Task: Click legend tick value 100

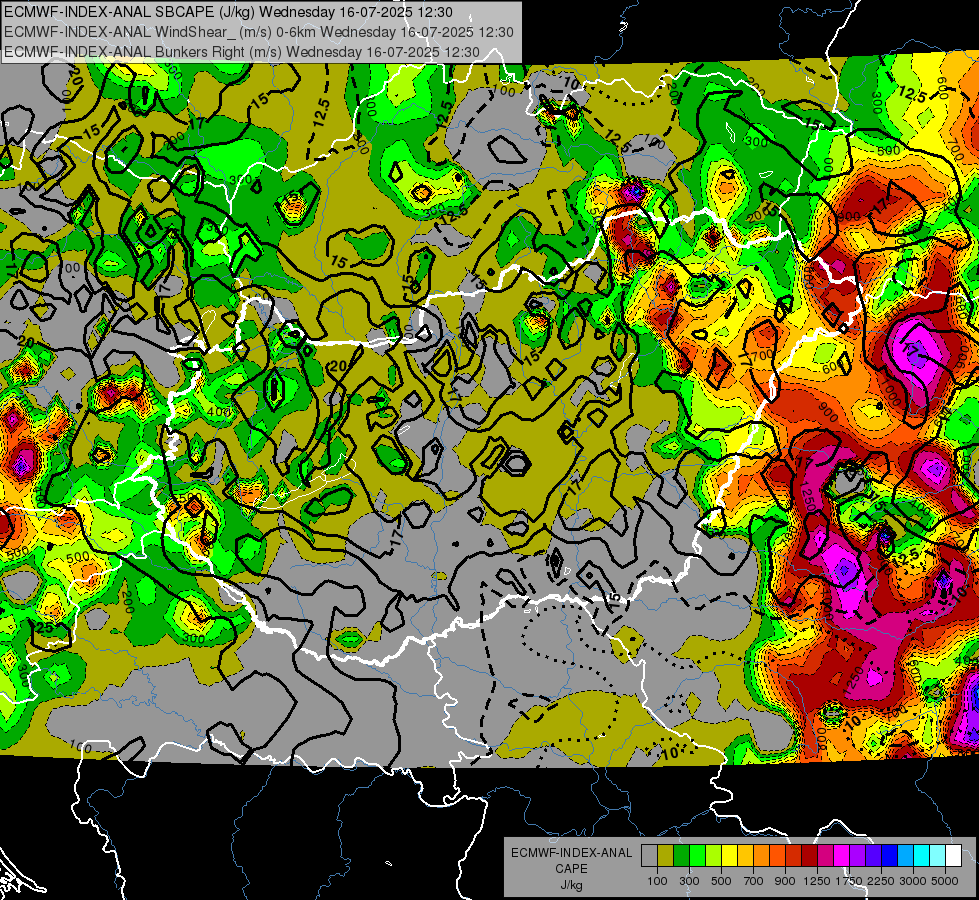Action: (657, 881)
